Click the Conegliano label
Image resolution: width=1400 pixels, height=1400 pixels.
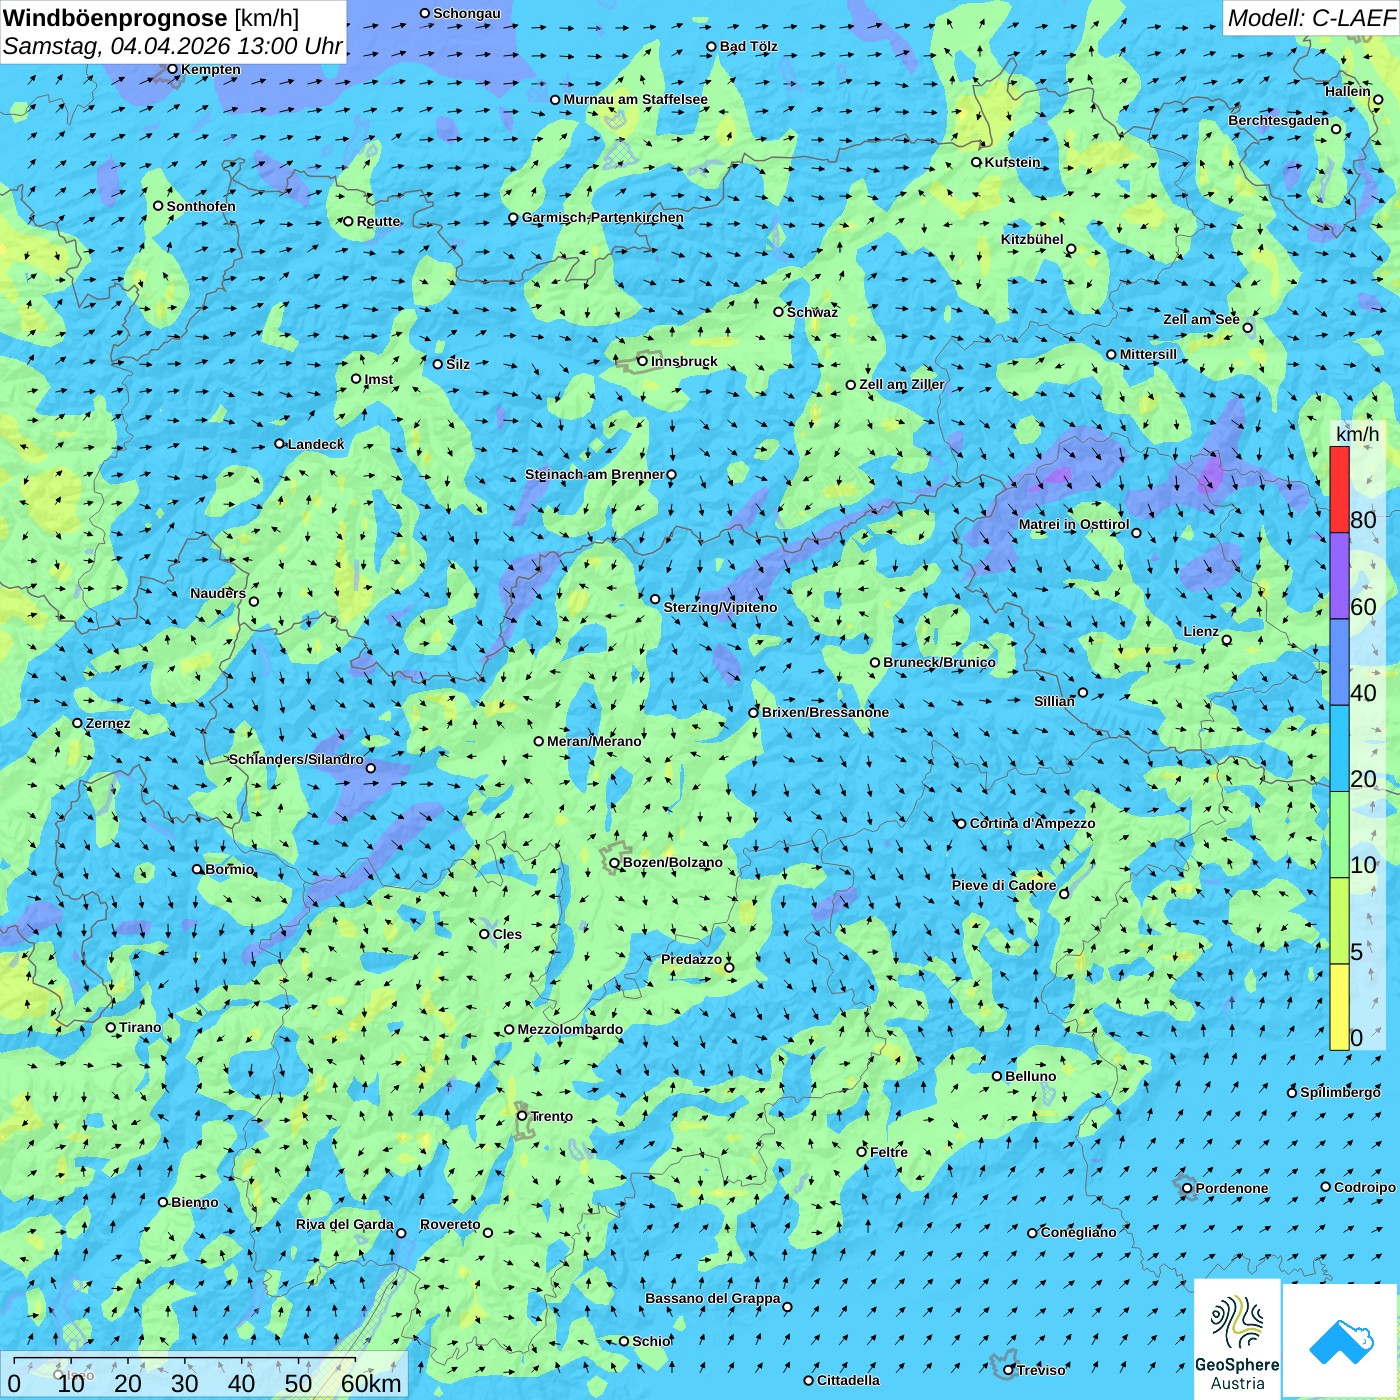[x=1078, y=1232]
